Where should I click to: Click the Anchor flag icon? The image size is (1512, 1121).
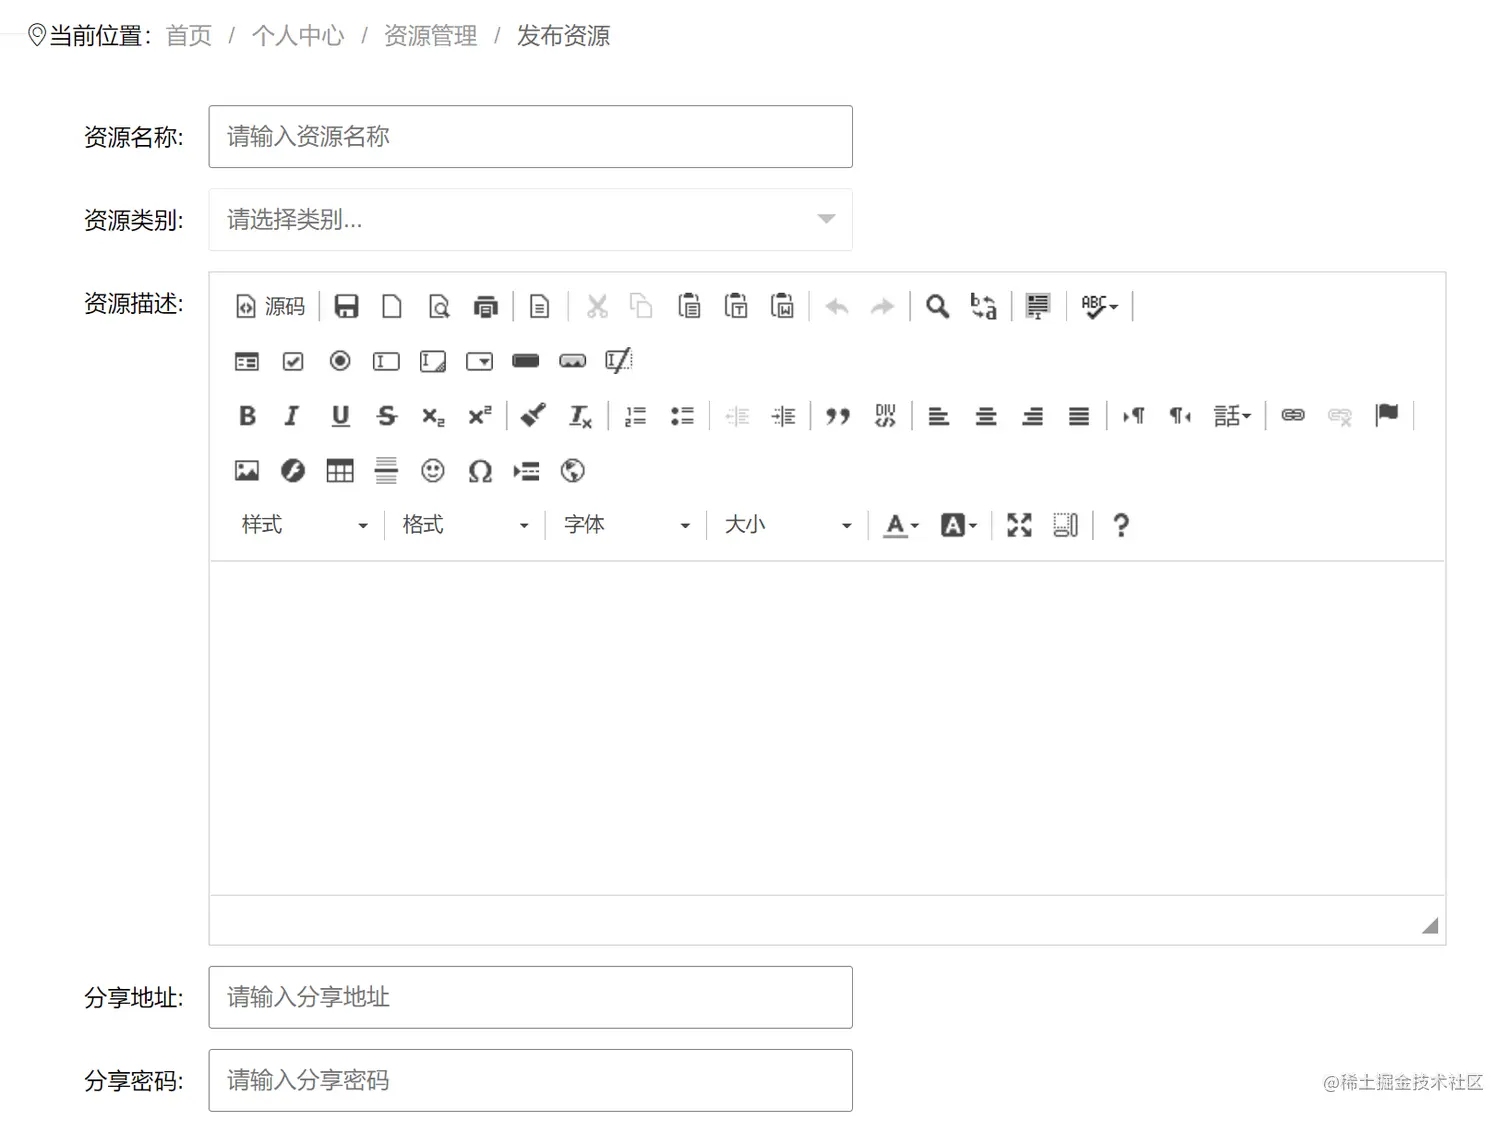pyautogui.click(x=1387, y=416)
